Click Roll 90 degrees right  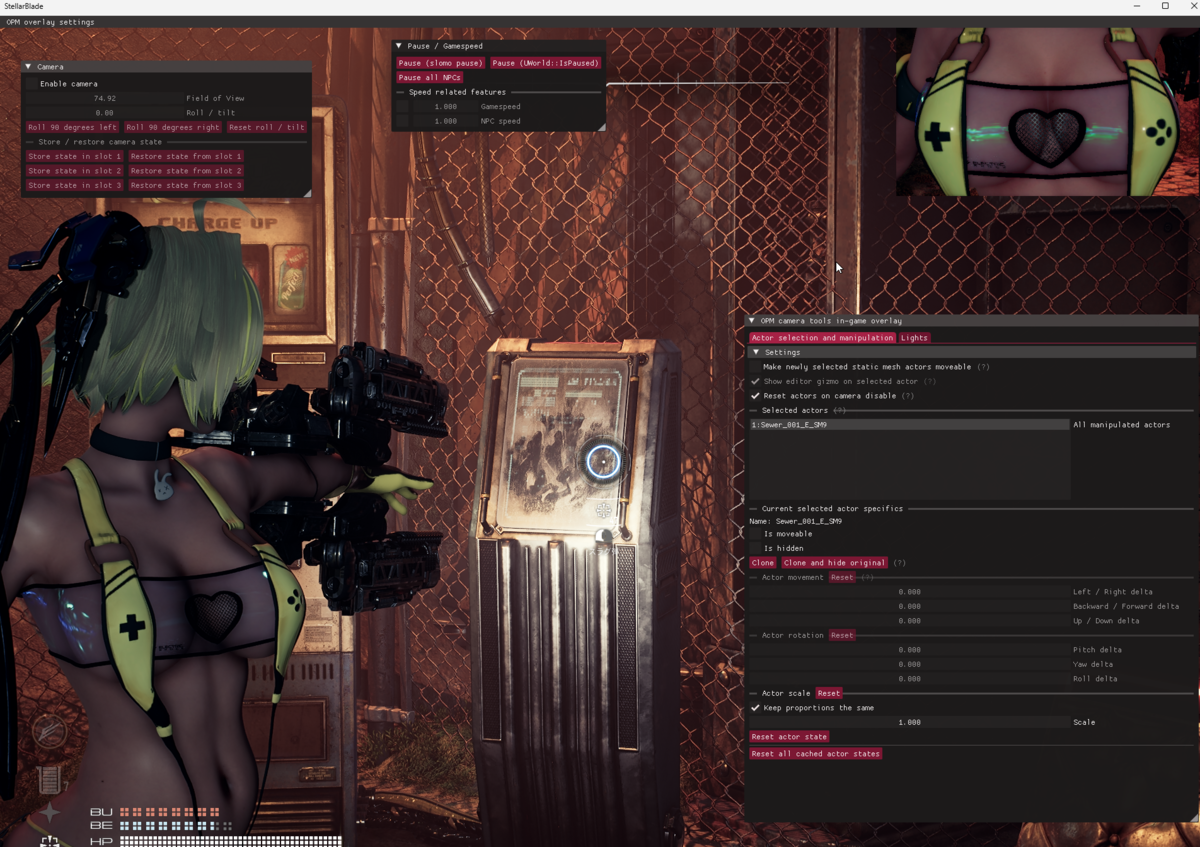173,128
